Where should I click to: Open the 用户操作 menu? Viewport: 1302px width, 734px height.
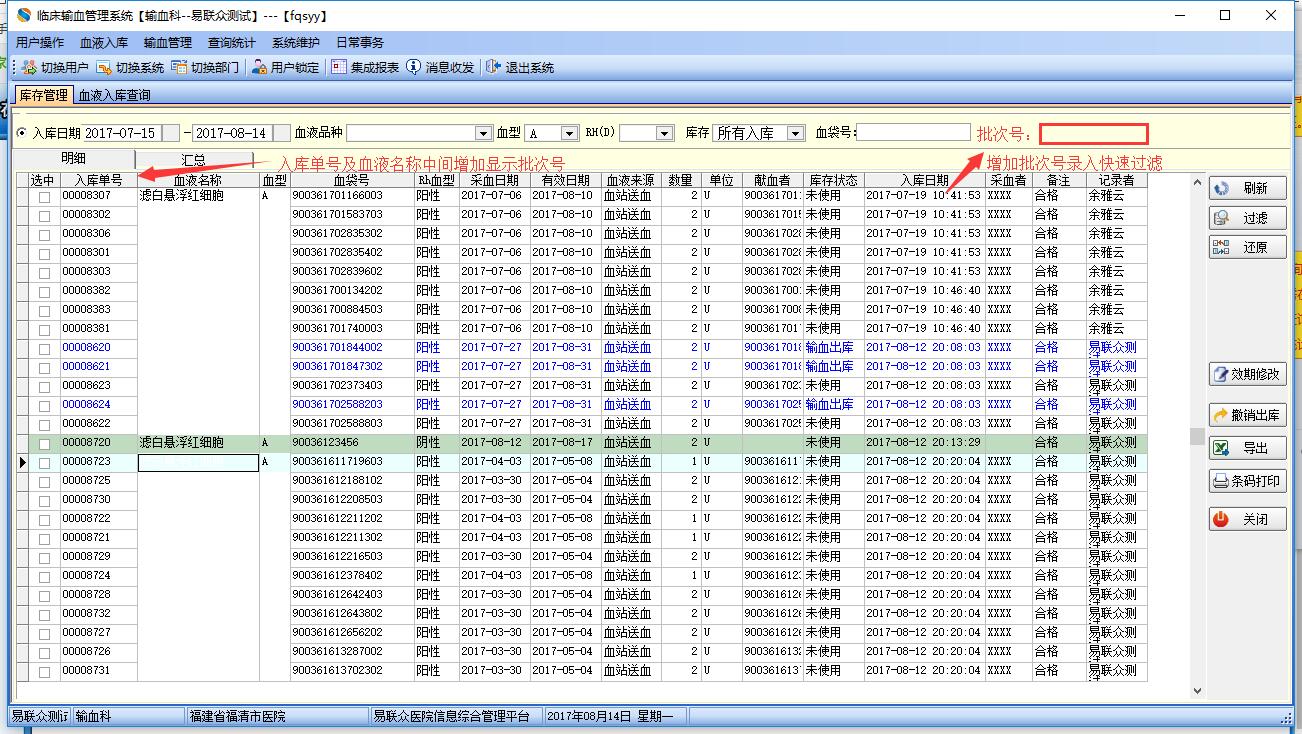tap(40, 43)
